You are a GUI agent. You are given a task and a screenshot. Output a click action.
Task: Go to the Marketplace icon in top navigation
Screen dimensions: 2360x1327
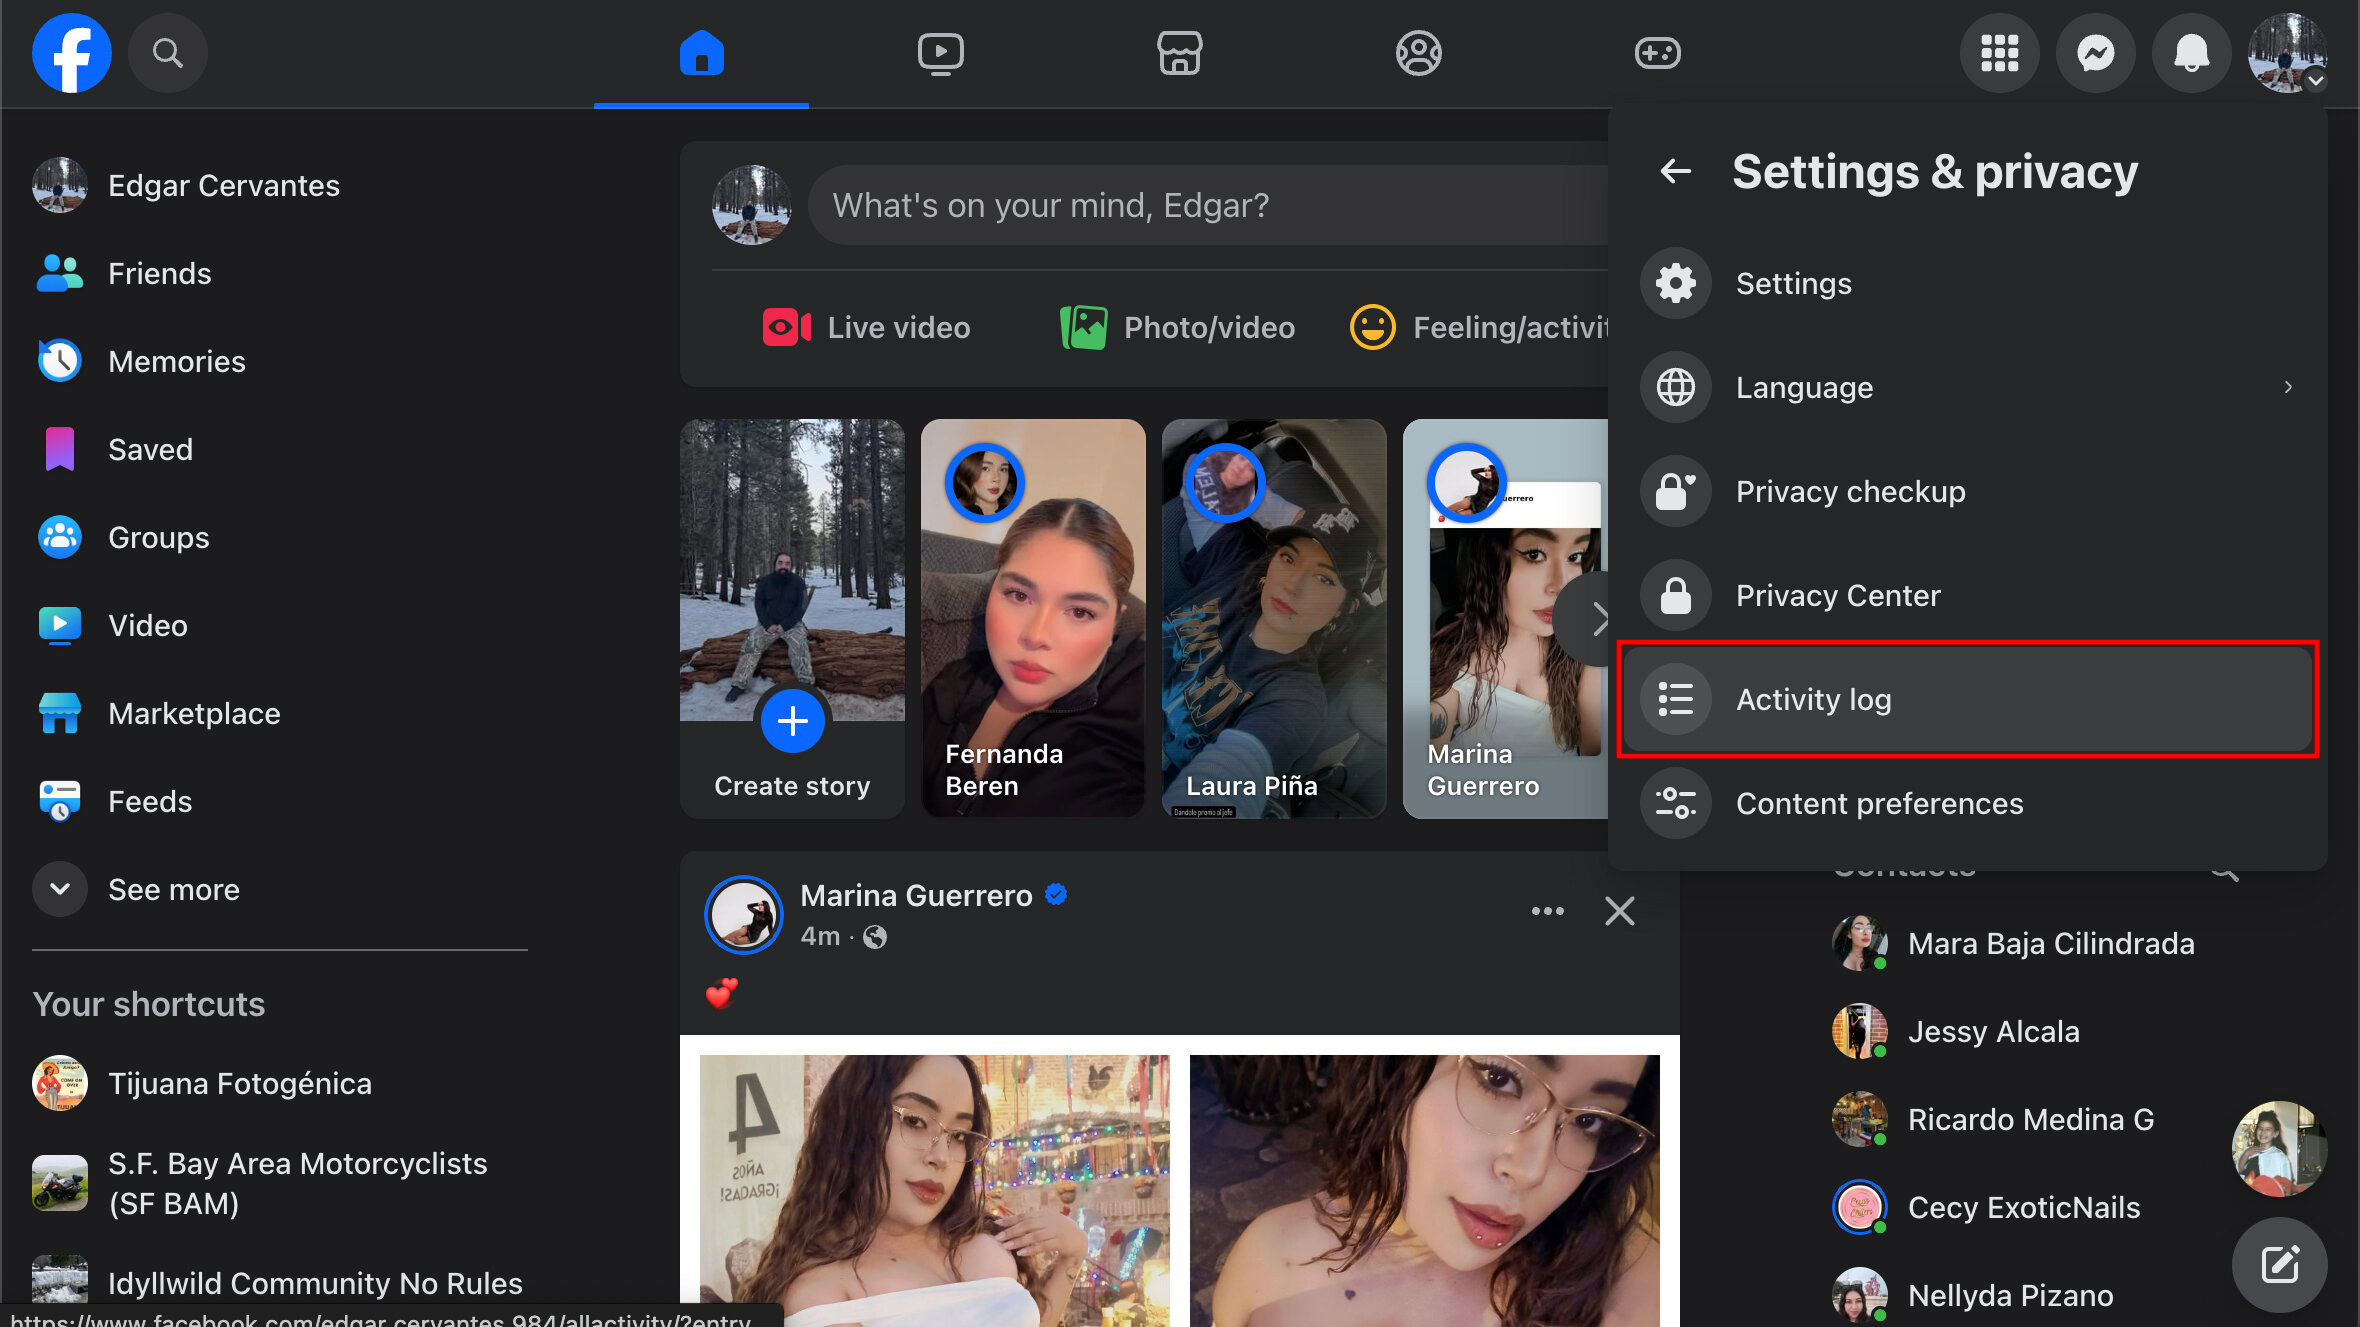1179,53
